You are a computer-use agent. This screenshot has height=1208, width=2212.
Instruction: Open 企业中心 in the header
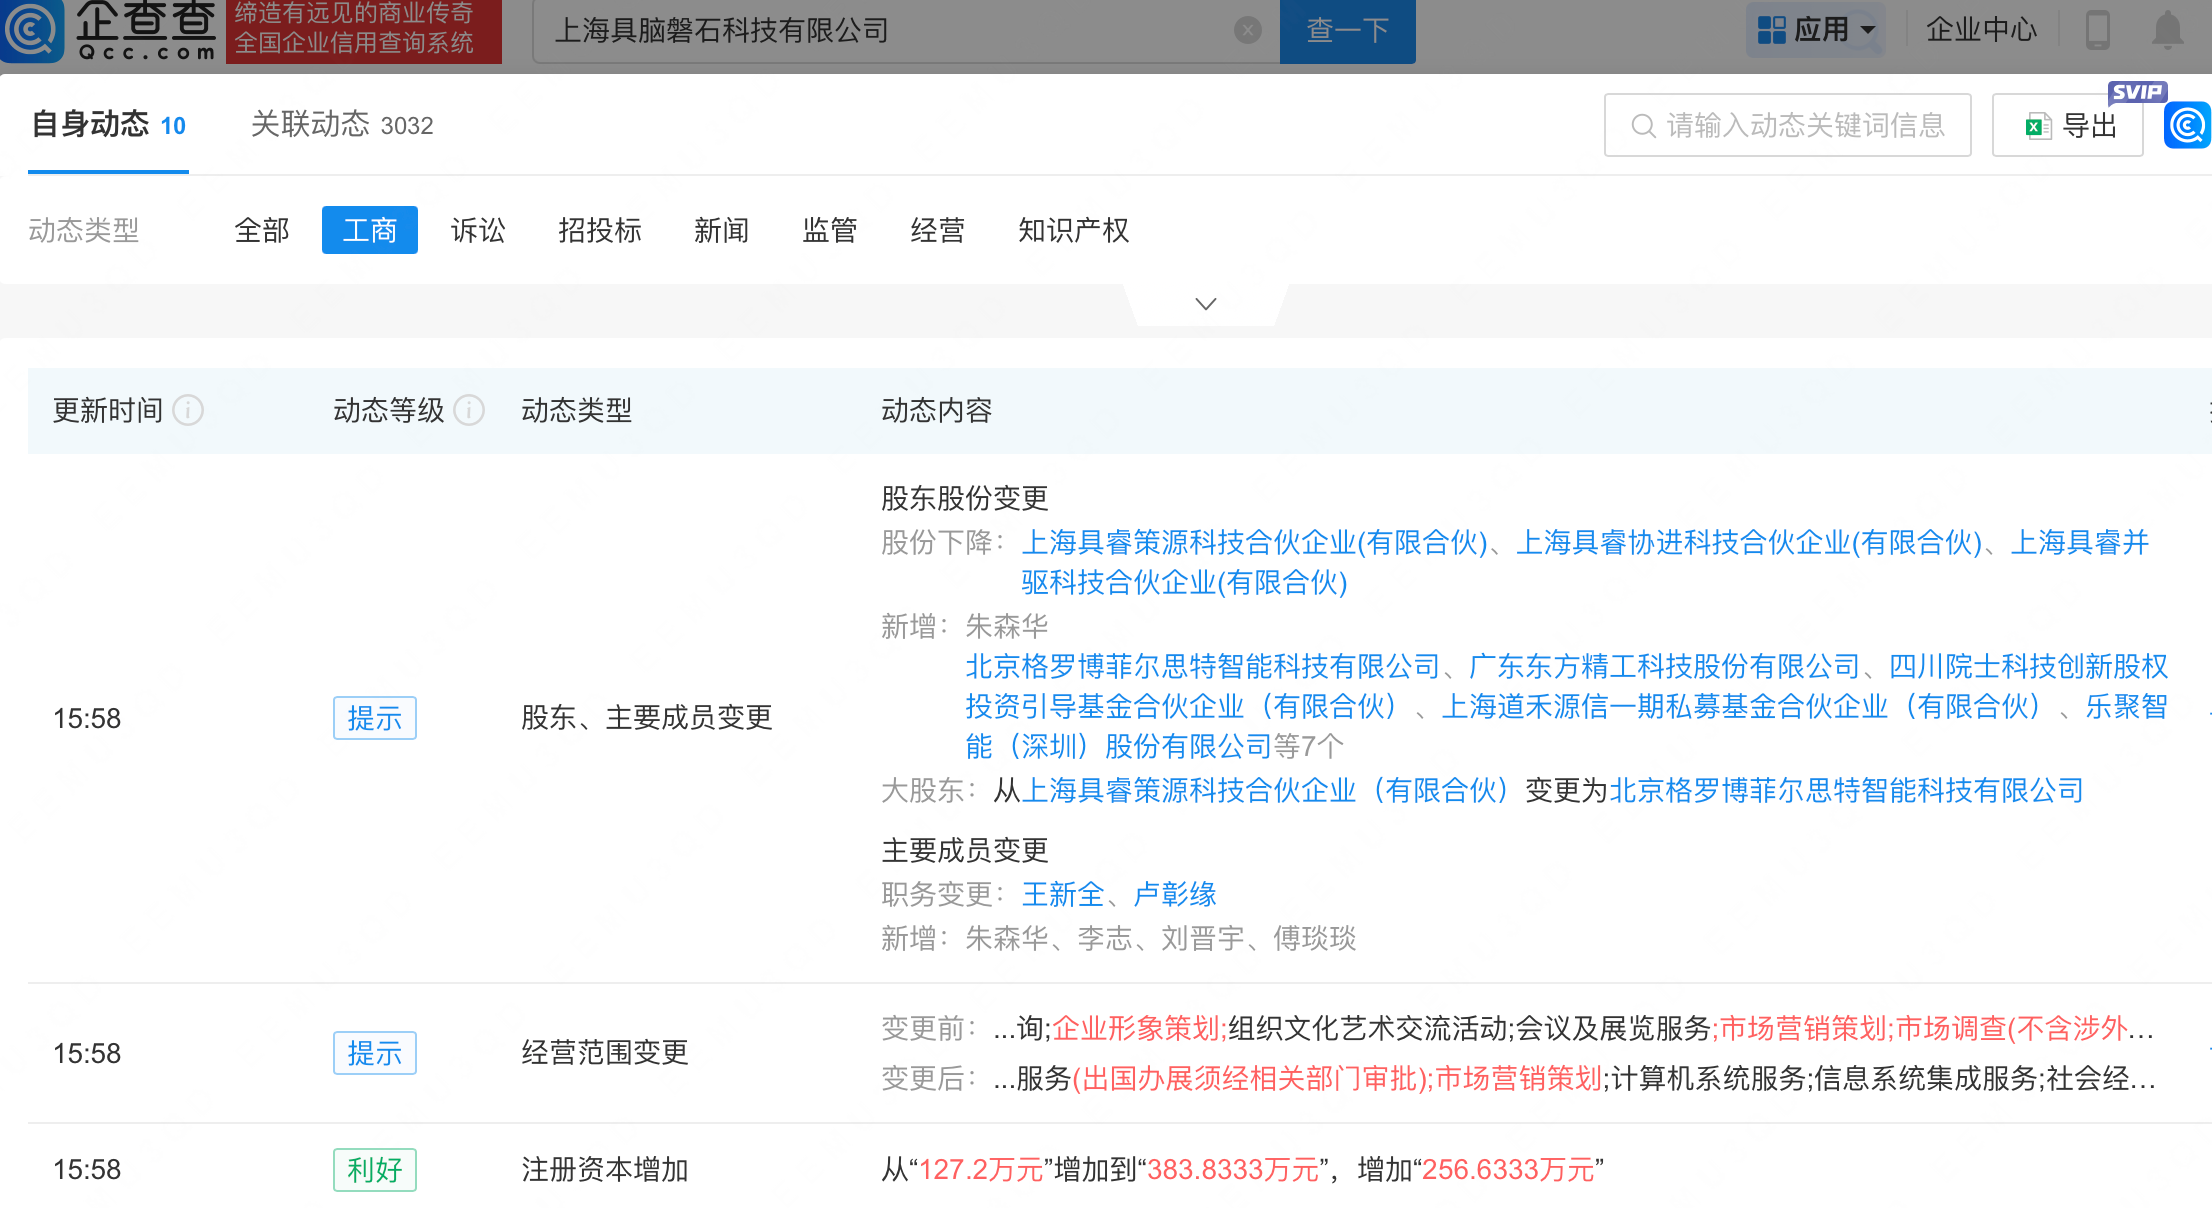coord(1981,30)
